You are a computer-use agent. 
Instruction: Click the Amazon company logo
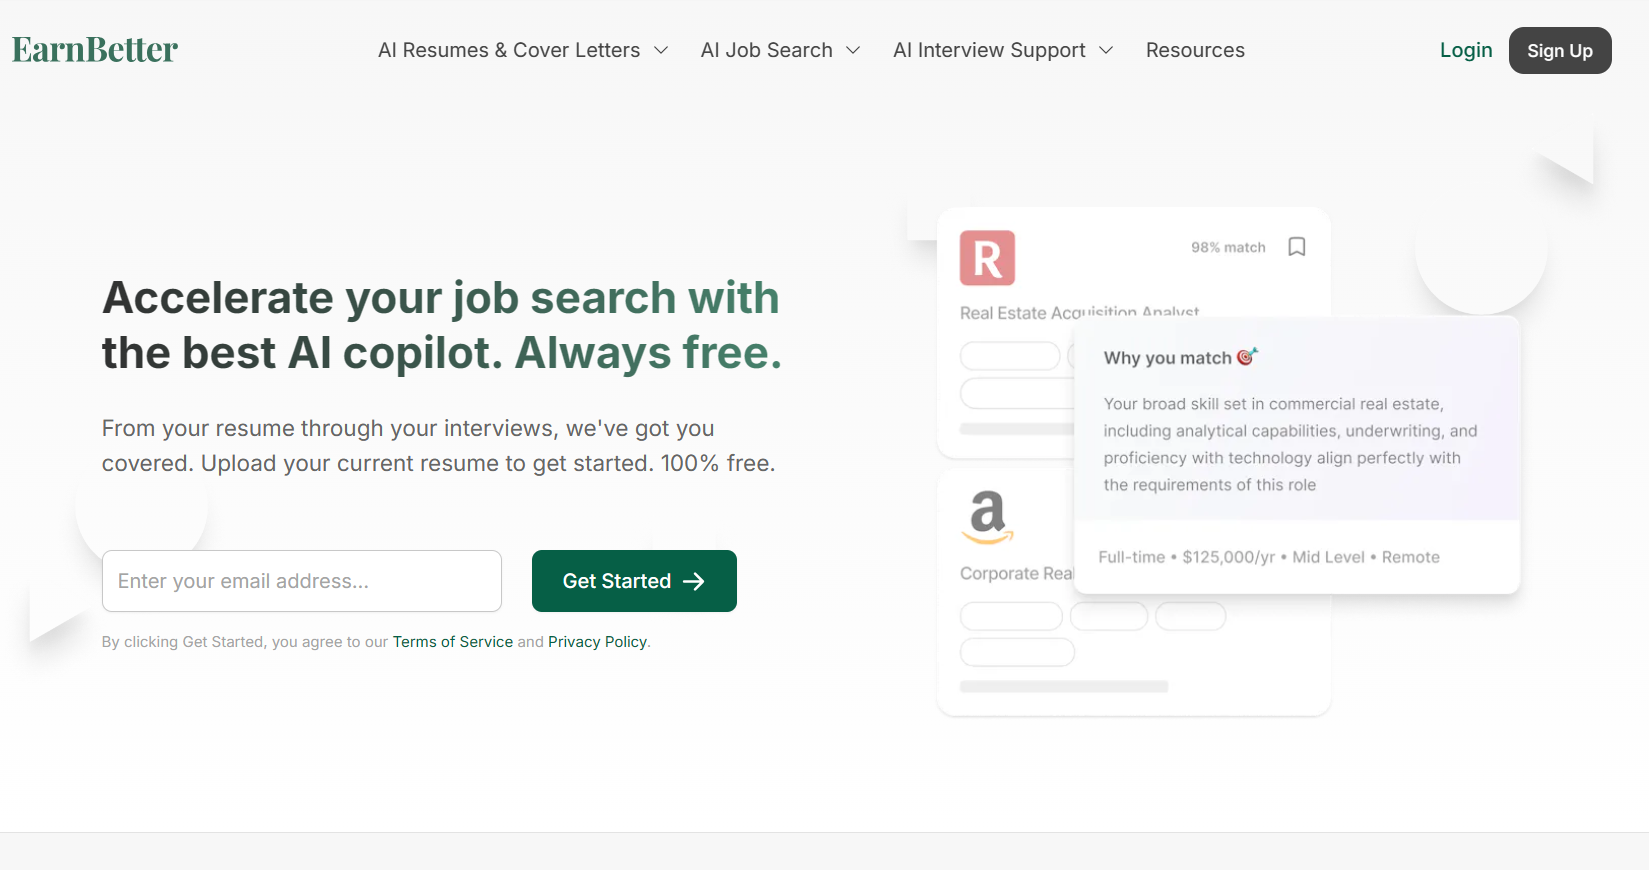click(987, 516)
